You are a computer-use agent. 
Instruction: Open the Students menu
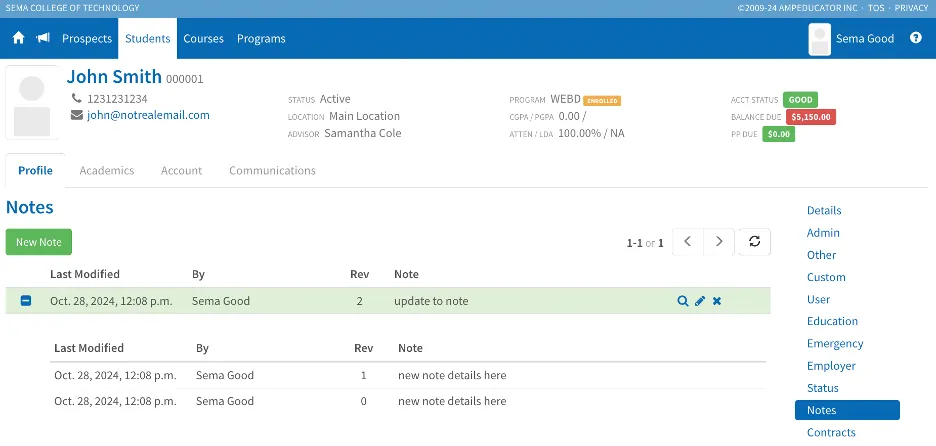pos(147,38)
